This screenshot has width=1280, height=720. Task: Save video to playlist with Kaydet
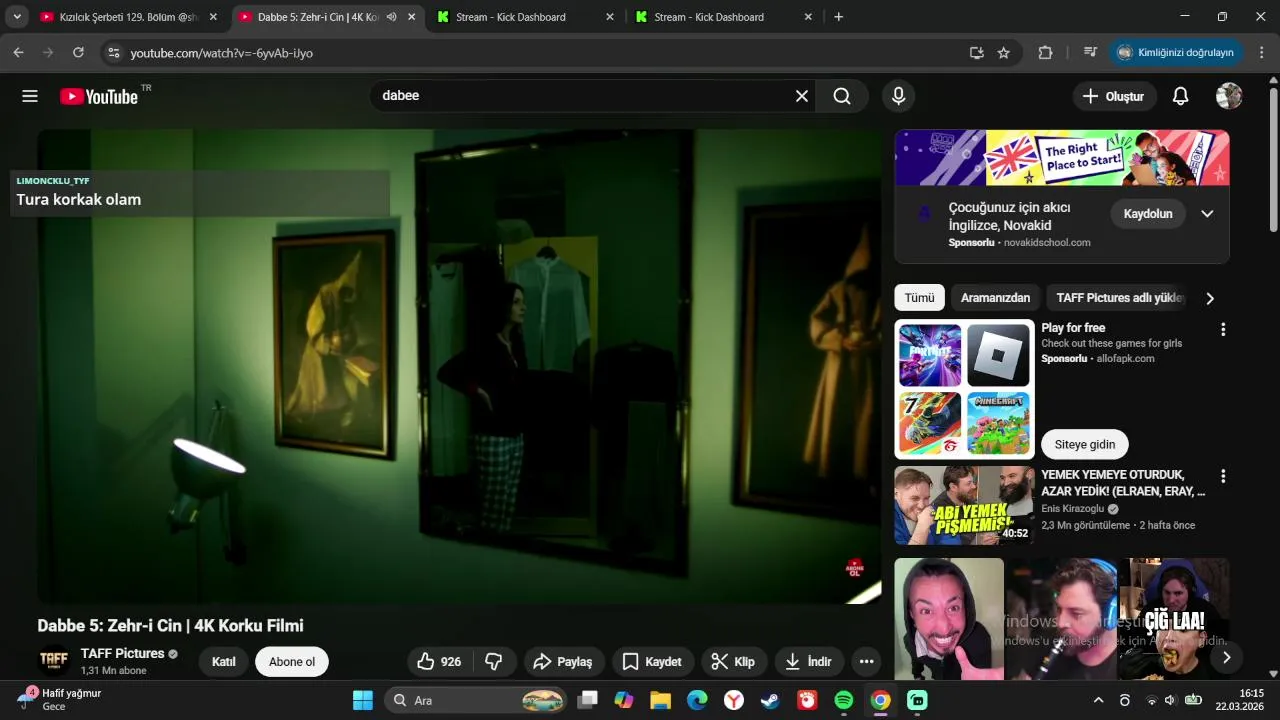(652, 661)
